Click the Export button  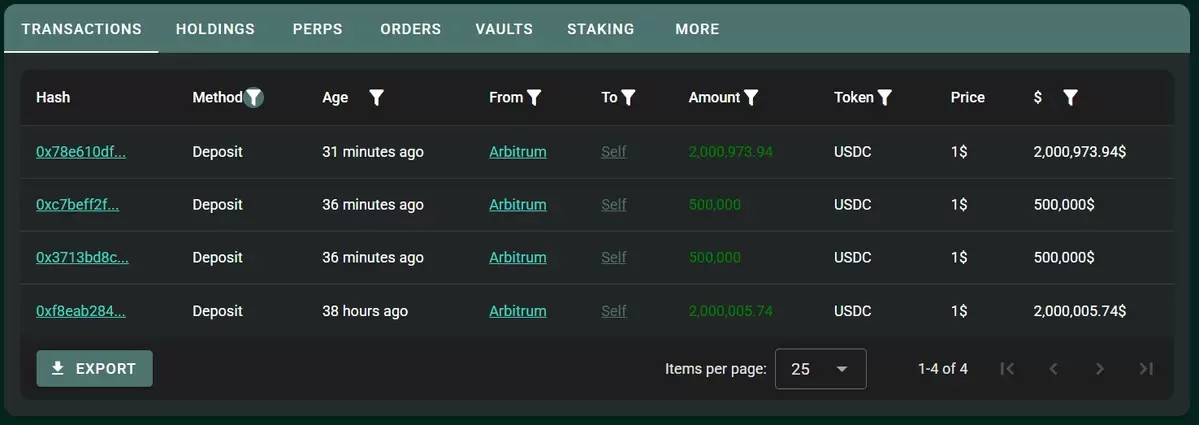pyautogui.click(x=95, y=368)
